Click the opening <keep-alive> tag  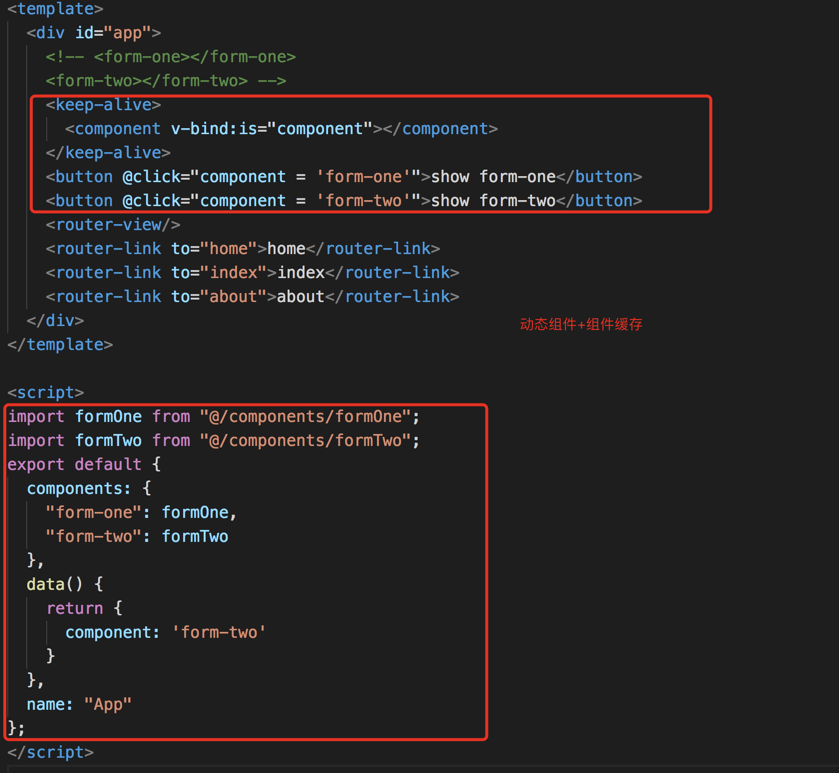click(103, 105)
